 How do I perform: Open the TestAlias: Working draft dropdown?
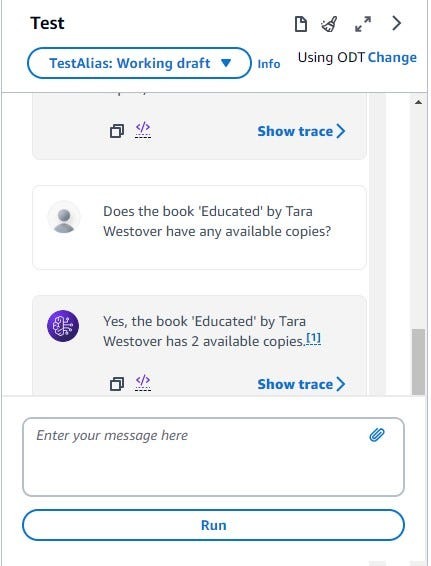click(139, 63)
